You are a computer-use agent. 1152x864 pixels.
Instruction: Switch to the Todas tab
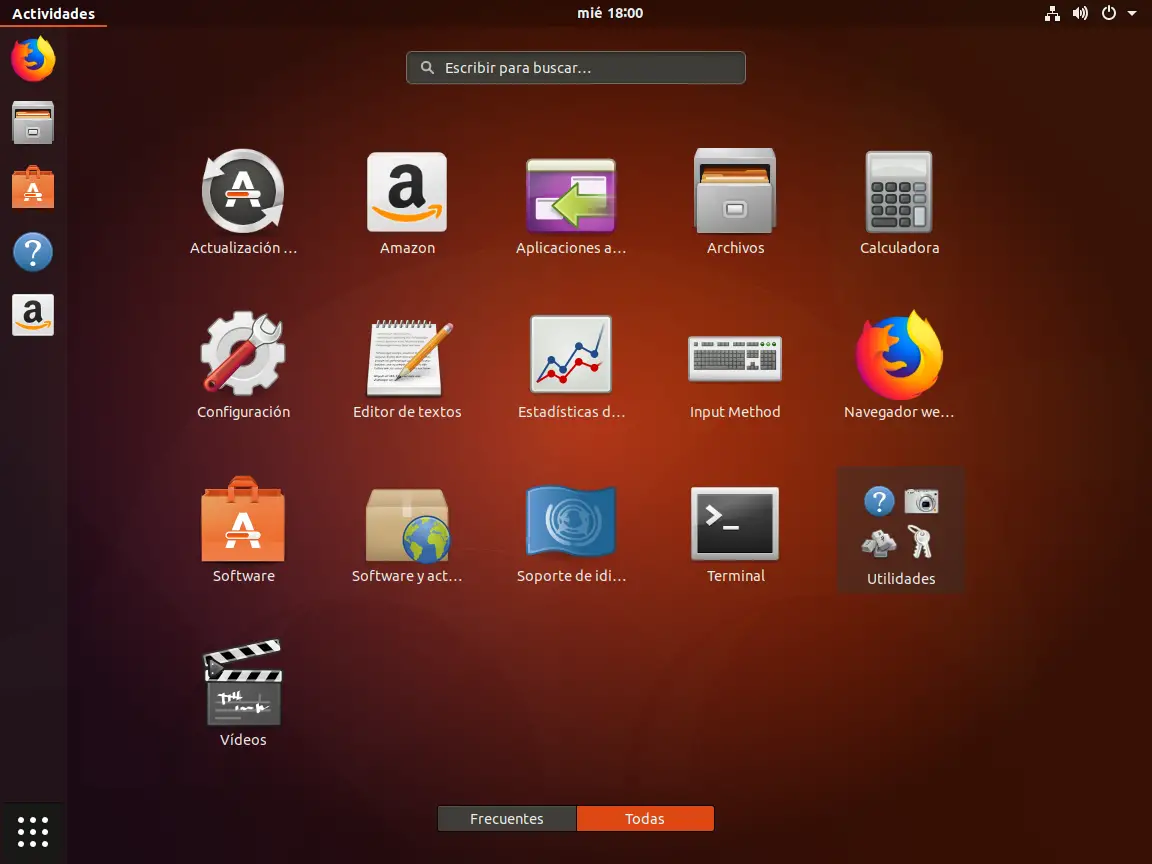[x=645, y=818]
